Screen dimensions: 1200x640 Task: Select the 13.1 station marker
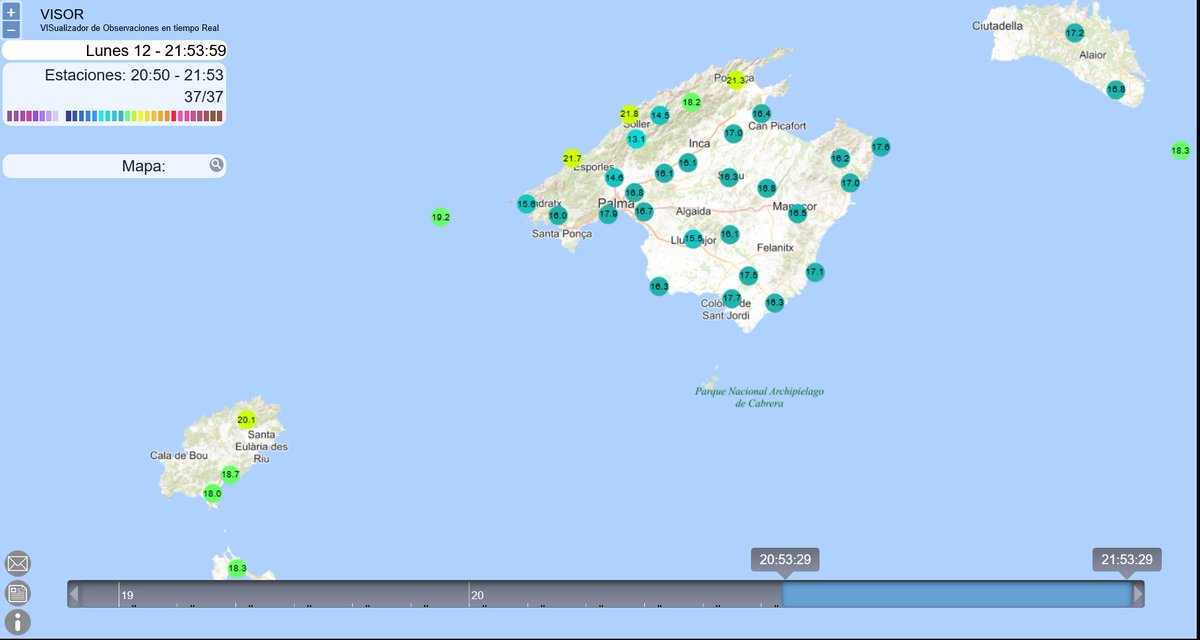click(636, 139)
